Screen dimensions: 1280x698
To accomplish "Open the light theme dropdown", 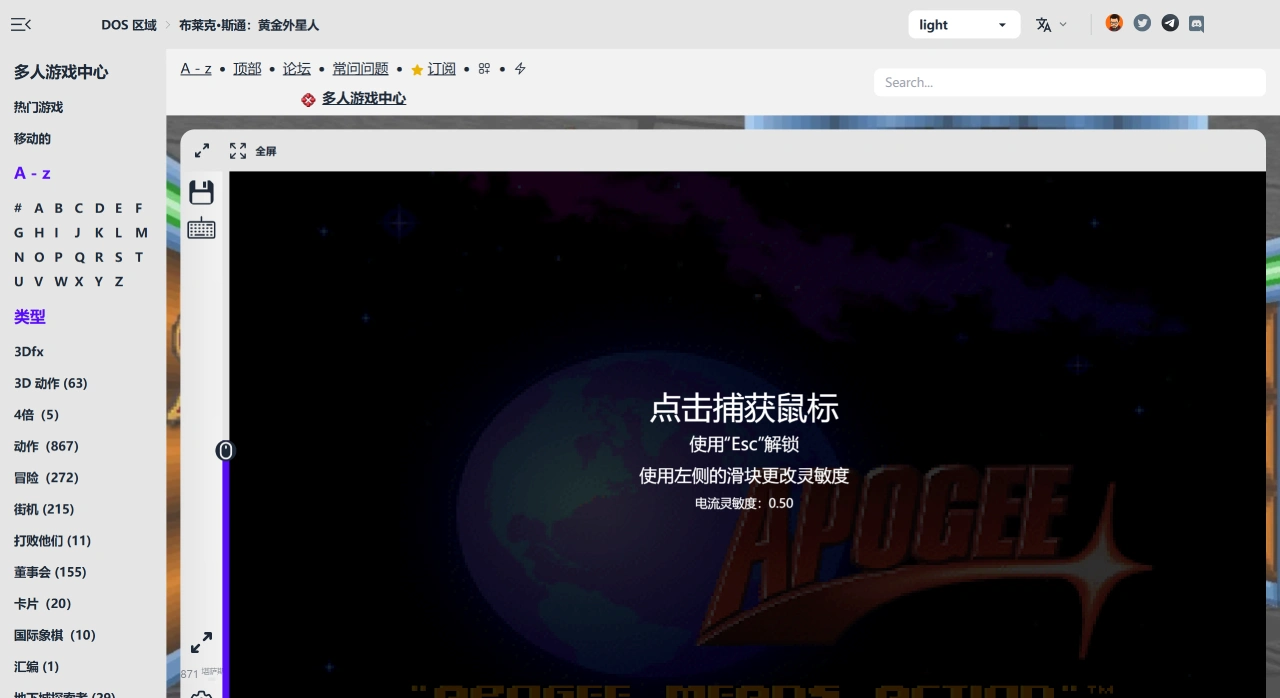I will click(x=964, y=25).
